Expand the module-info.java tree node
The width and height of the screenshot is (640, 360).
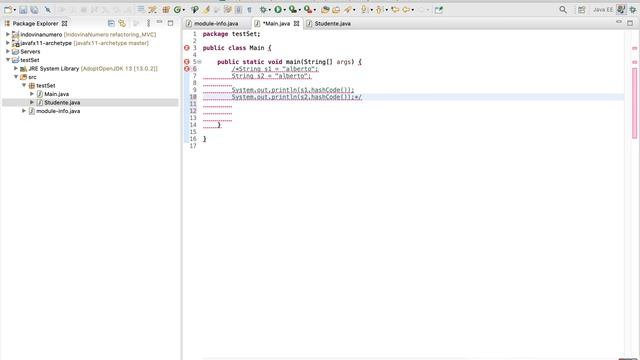(24, 111)
